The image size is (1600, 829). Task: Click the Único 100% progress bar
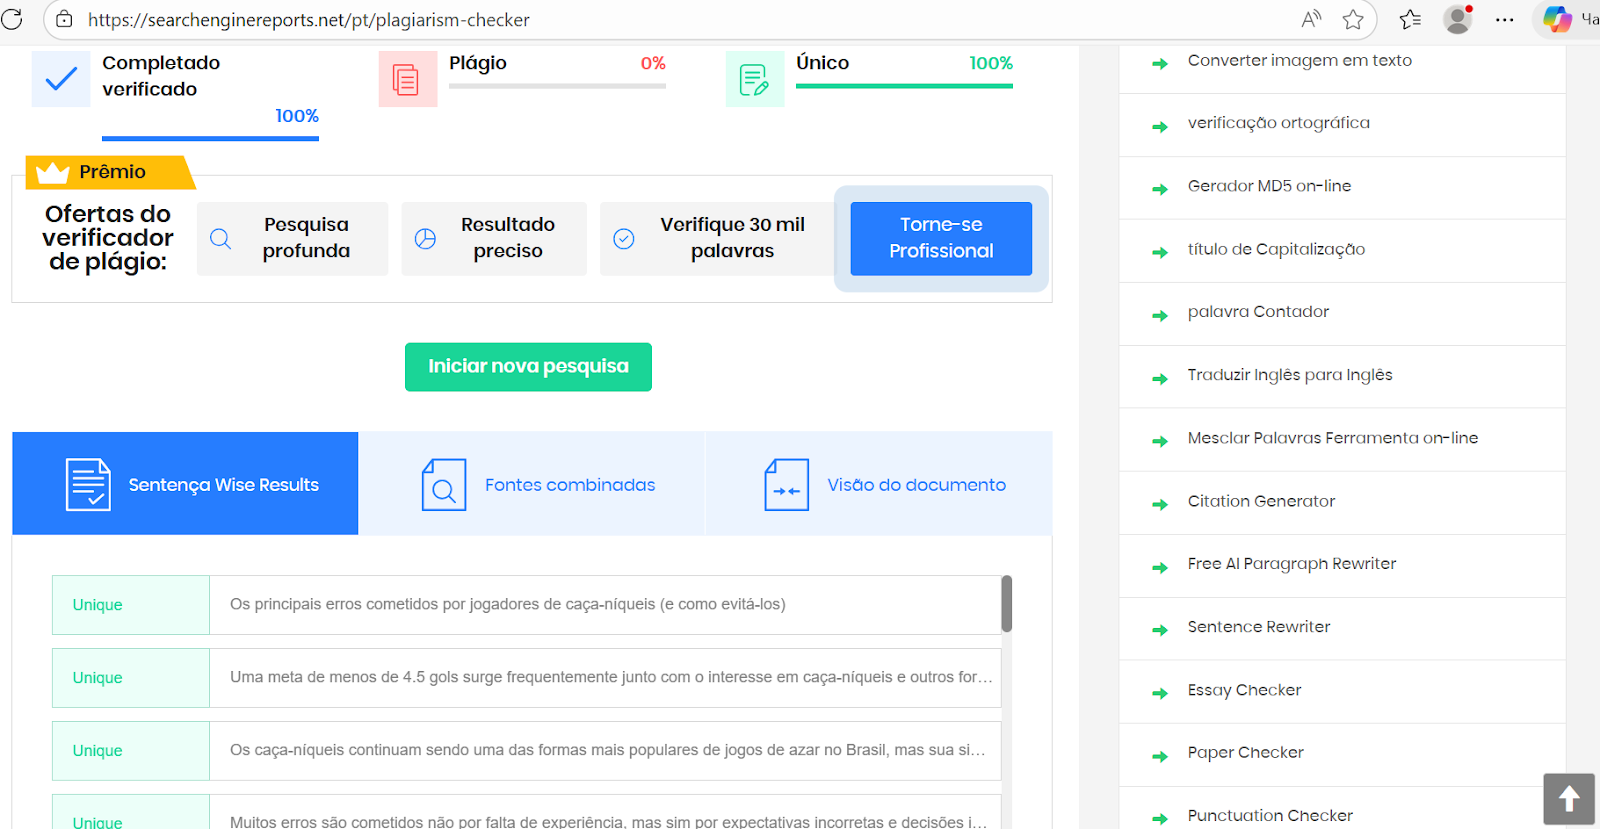point(904,86)
